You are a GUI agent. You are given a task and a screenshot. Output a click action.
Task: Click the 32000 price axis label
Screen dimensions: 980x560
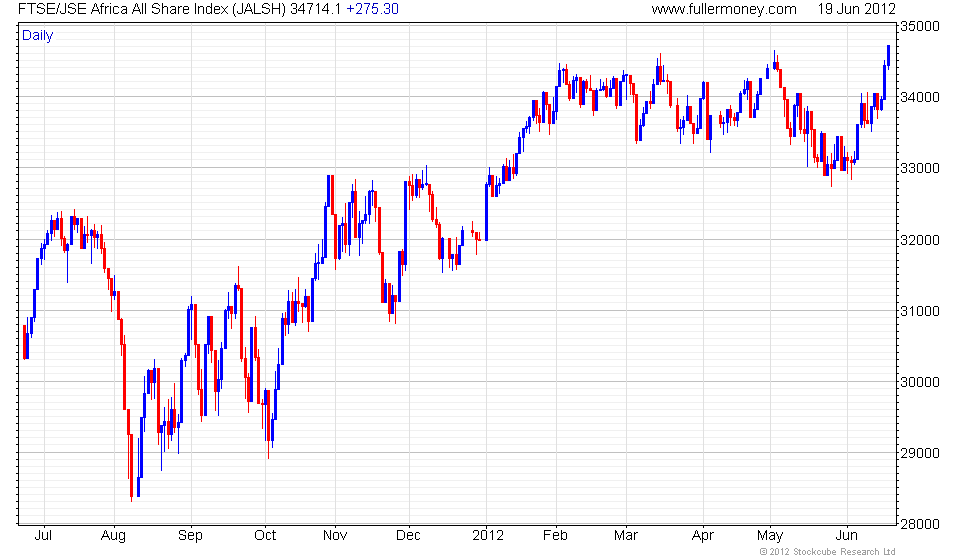click(x=919, y=240)
